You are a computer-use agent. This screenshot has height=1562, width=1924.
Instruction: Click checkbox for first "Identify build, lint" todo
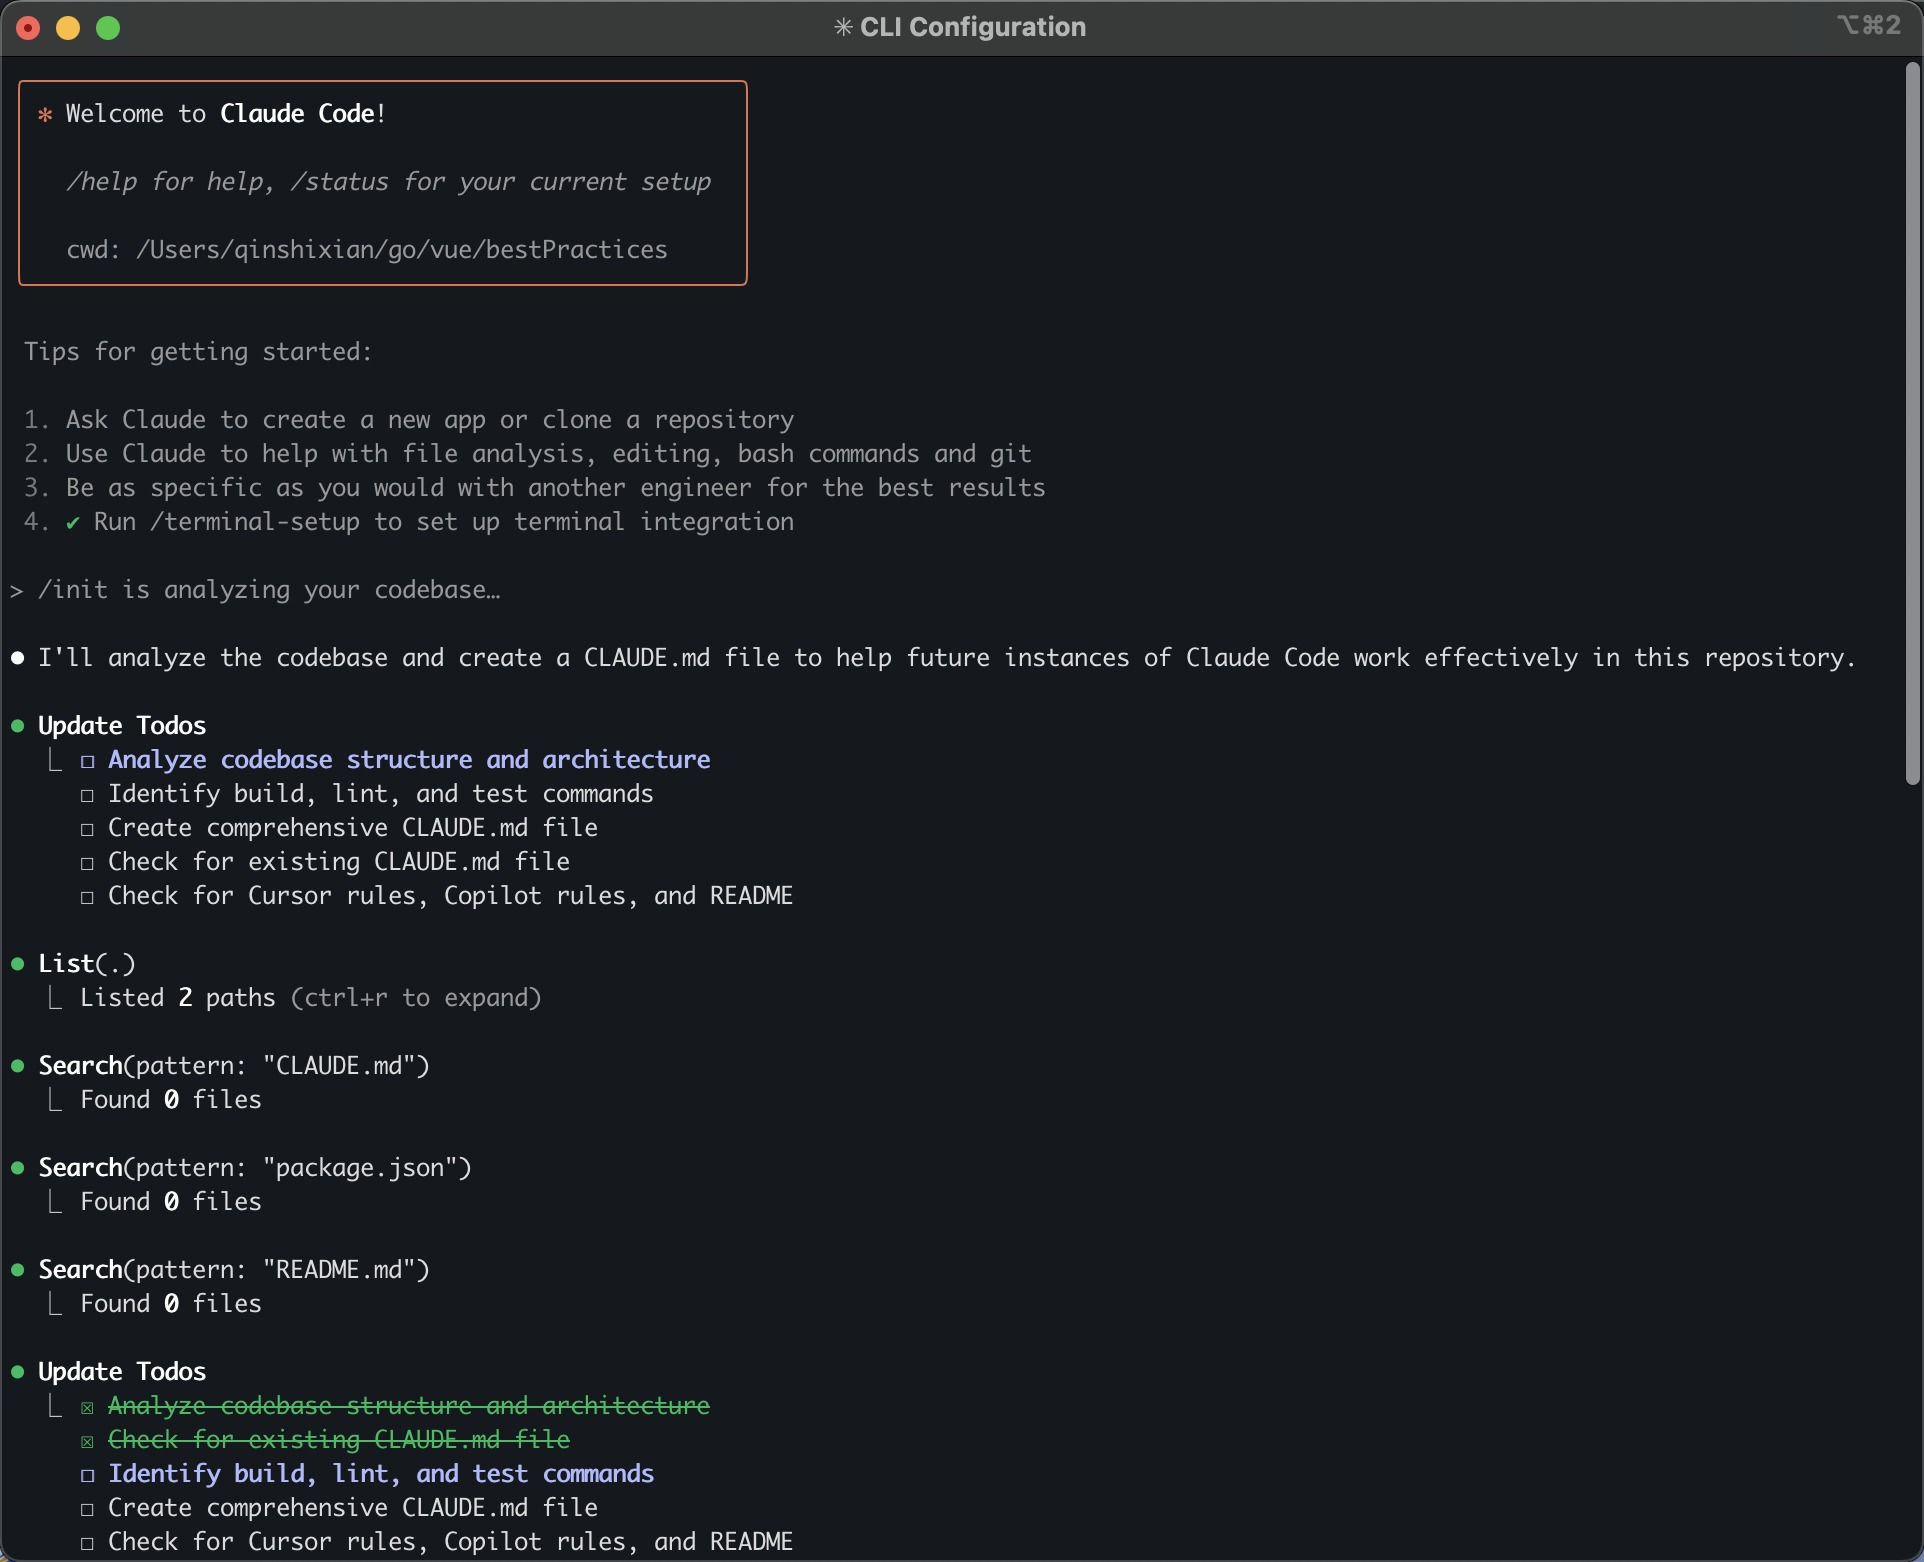point(88,796)
